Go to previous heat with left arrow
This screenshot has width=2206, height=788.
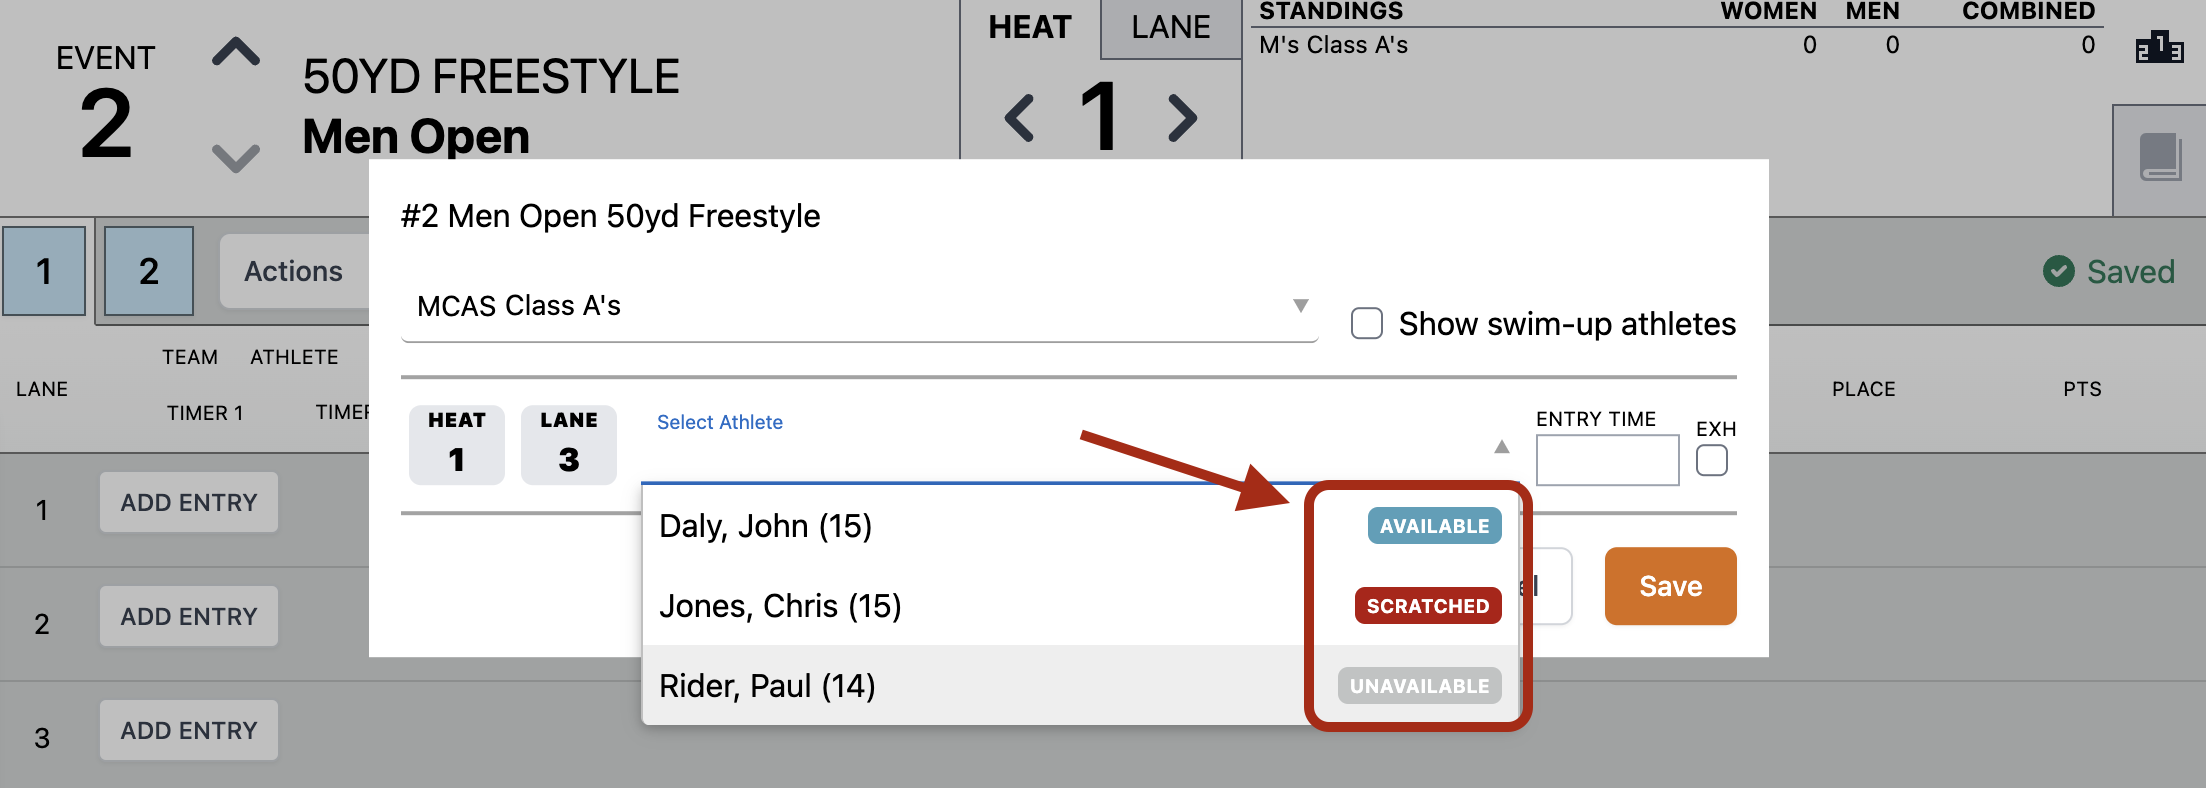[x=1019, y=118]
